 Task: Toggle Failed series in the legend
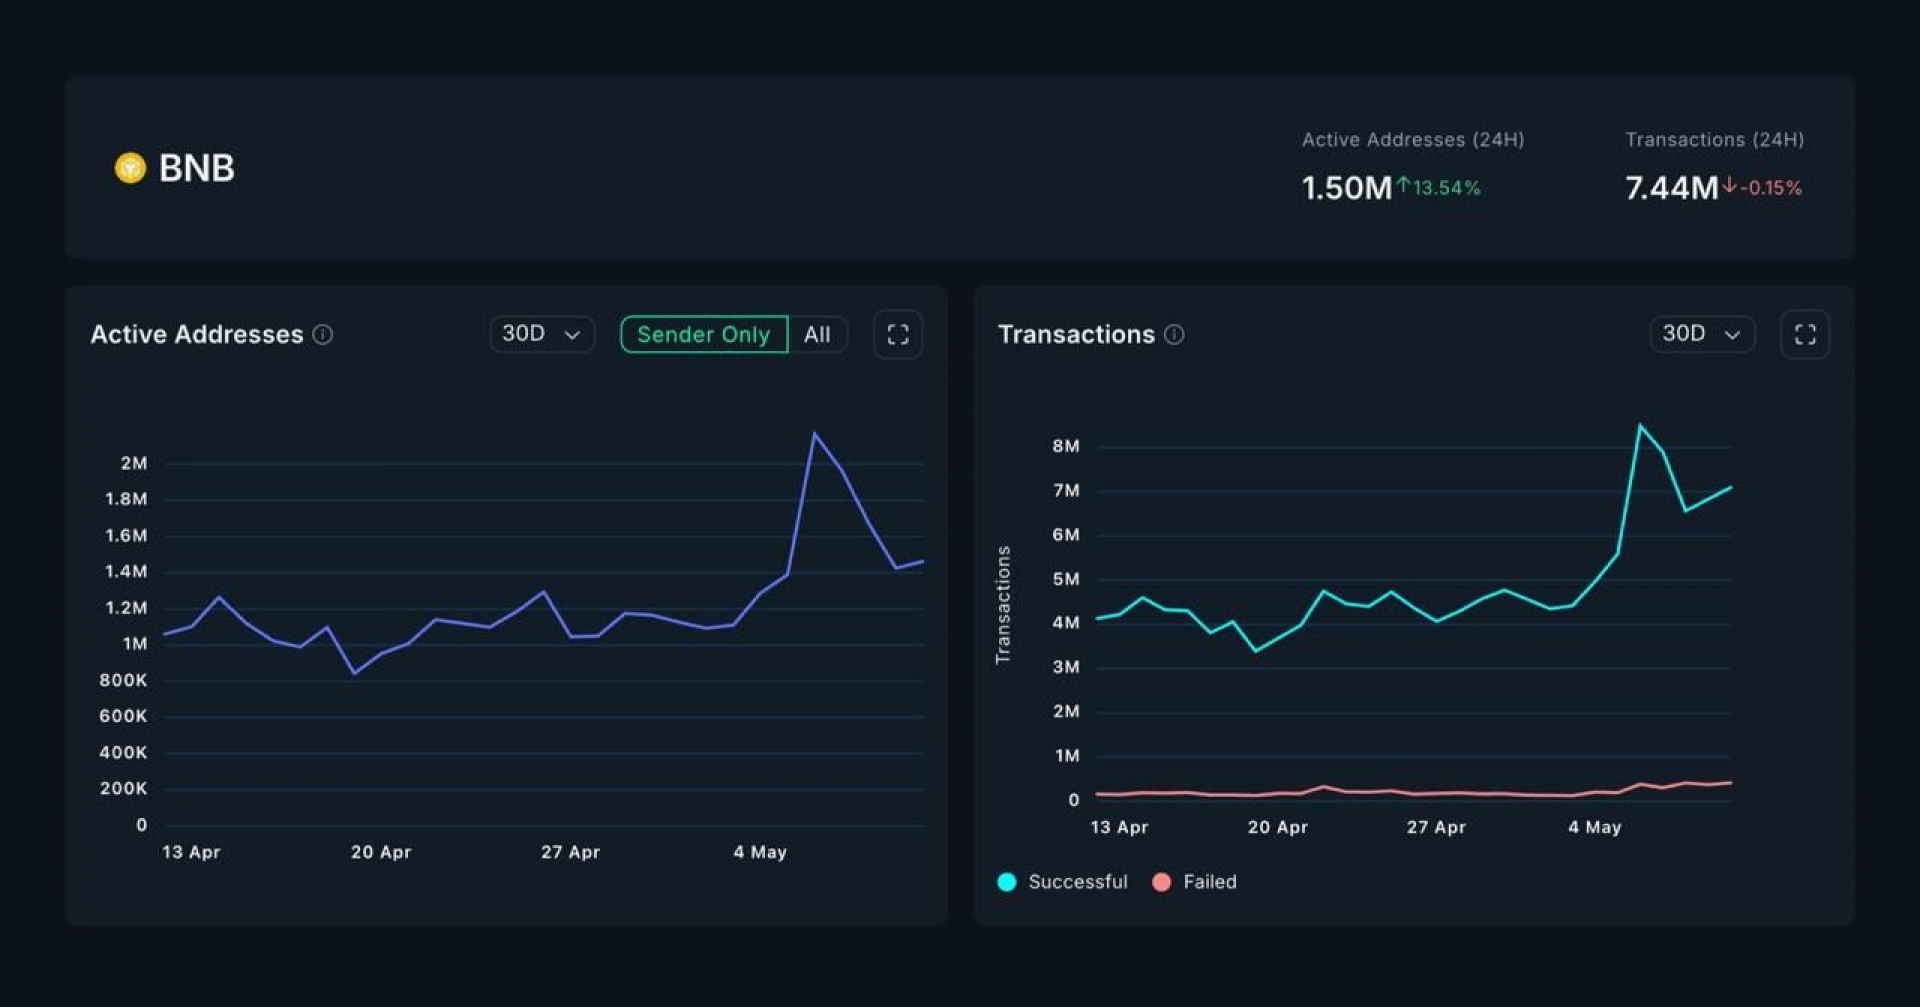pyautogui.click(x=1209, y=882)
